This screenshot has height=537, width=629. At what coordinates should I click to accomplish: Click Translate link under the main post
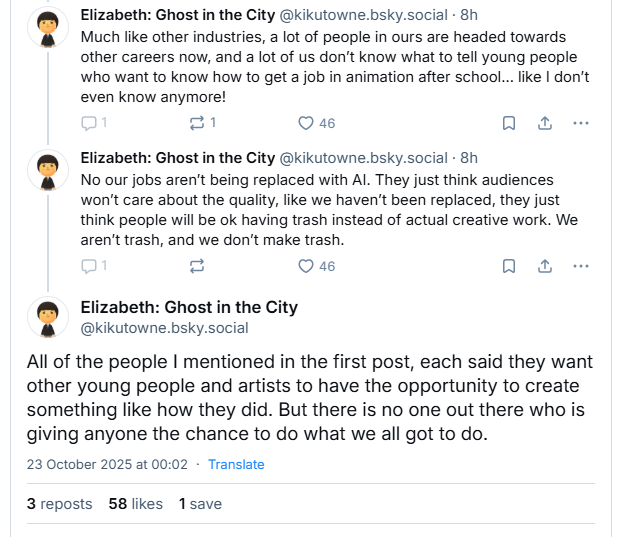[236, 464]
